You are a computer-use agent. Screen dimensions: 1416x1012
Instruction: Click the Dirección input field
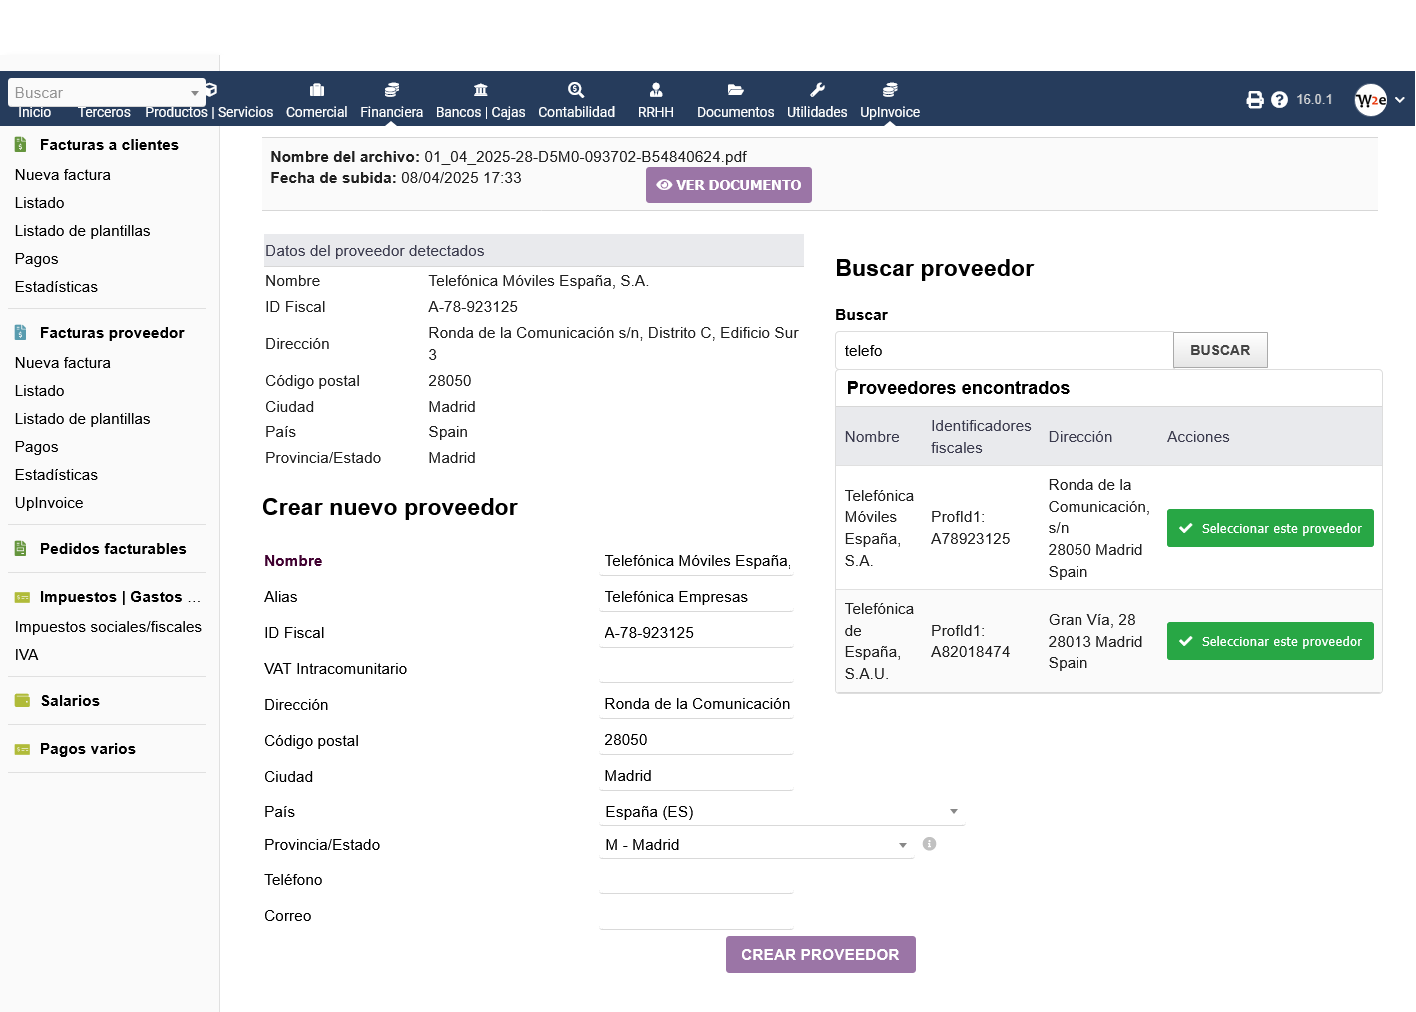coord(697,704)
